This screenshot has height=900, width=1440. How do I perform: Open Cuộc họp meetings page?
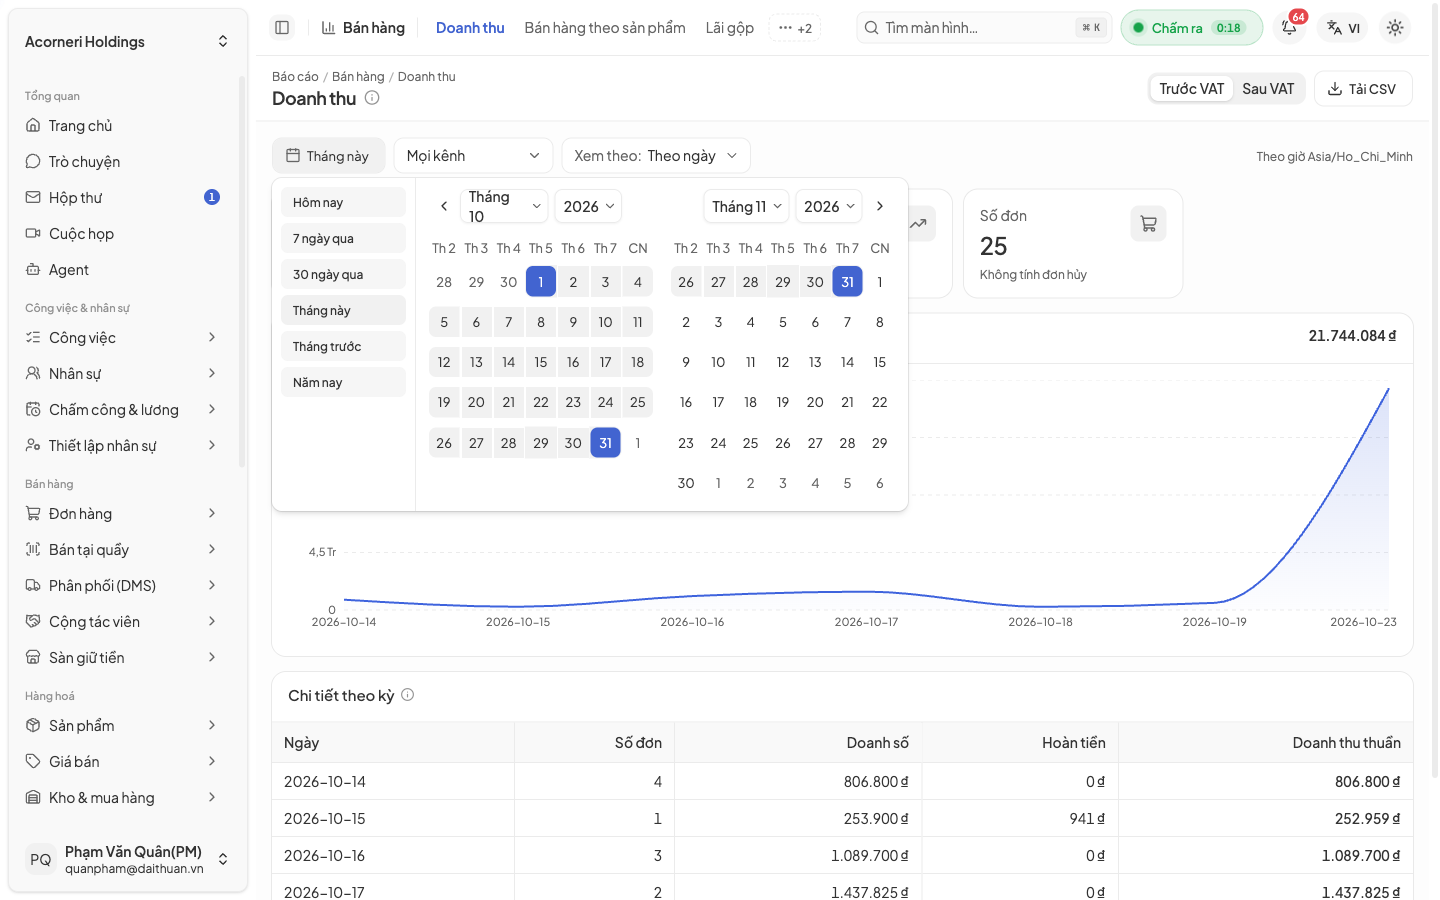123,234
